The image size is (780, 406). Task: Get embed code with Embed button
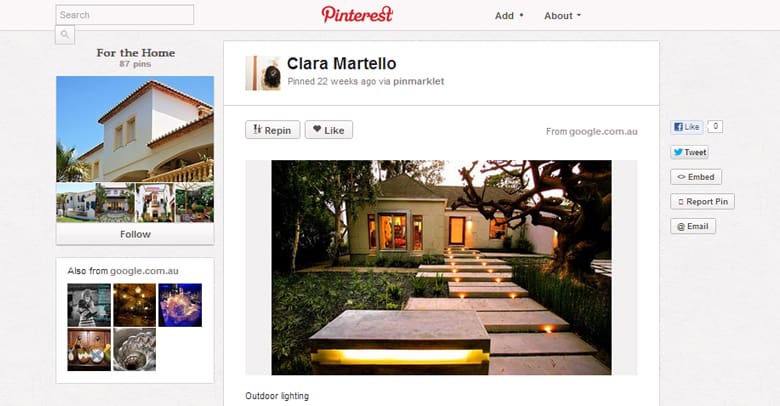pos(696,177)
